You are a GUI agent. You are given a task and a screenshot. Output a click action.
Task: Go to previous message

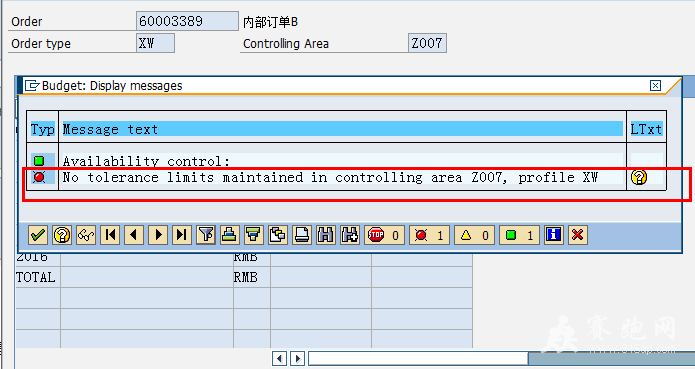coord(134,235)
